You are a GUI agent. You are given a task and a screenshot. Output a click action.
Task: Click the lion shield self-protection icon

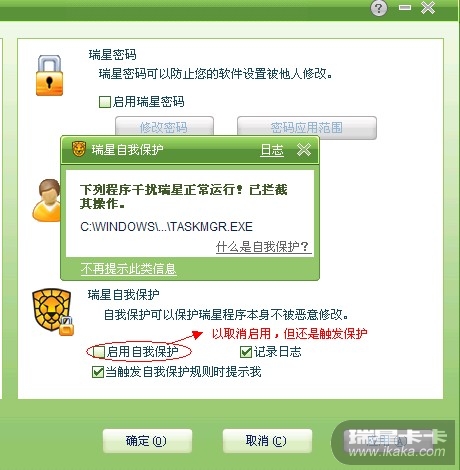(53, 312)
